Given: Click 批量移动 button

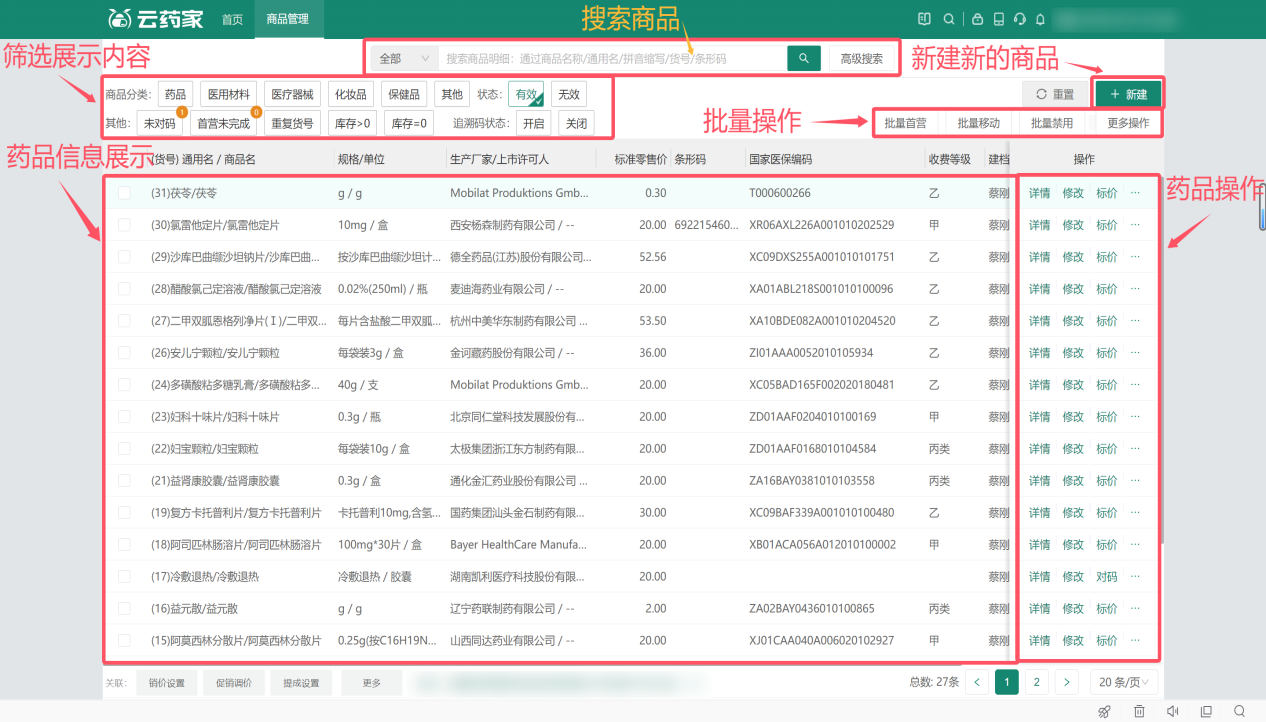Looking at the screenshot, I should pos(978,123).
